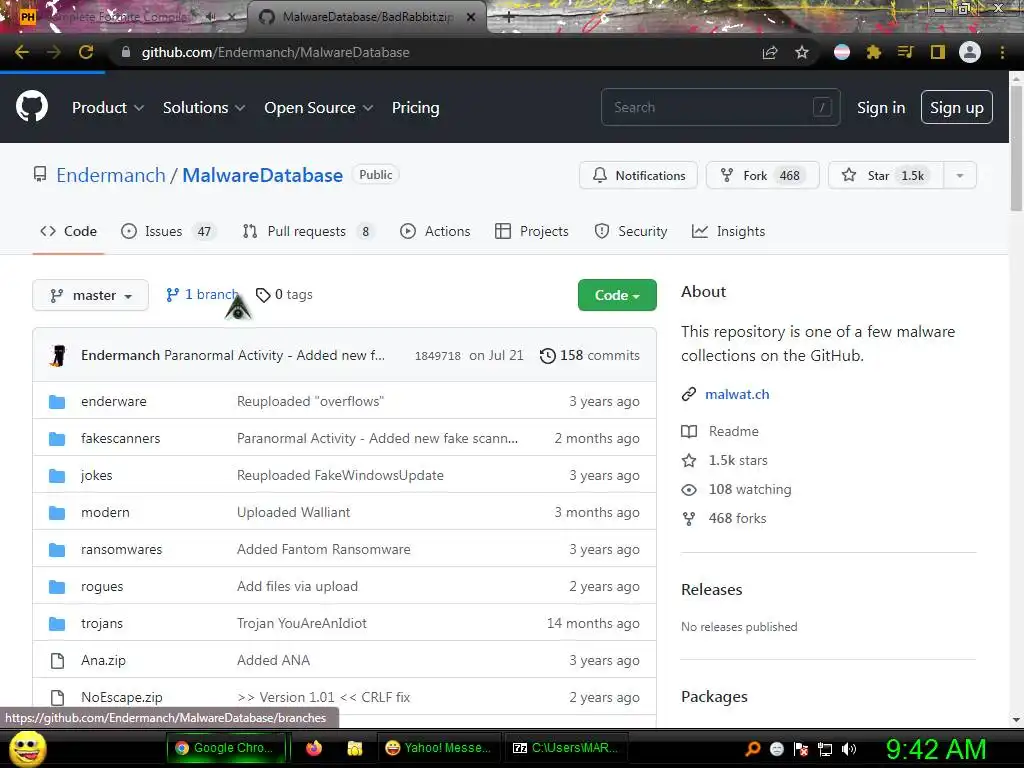
Task: Open Chrome three-dot menu
Action: tap(1002, 52)
